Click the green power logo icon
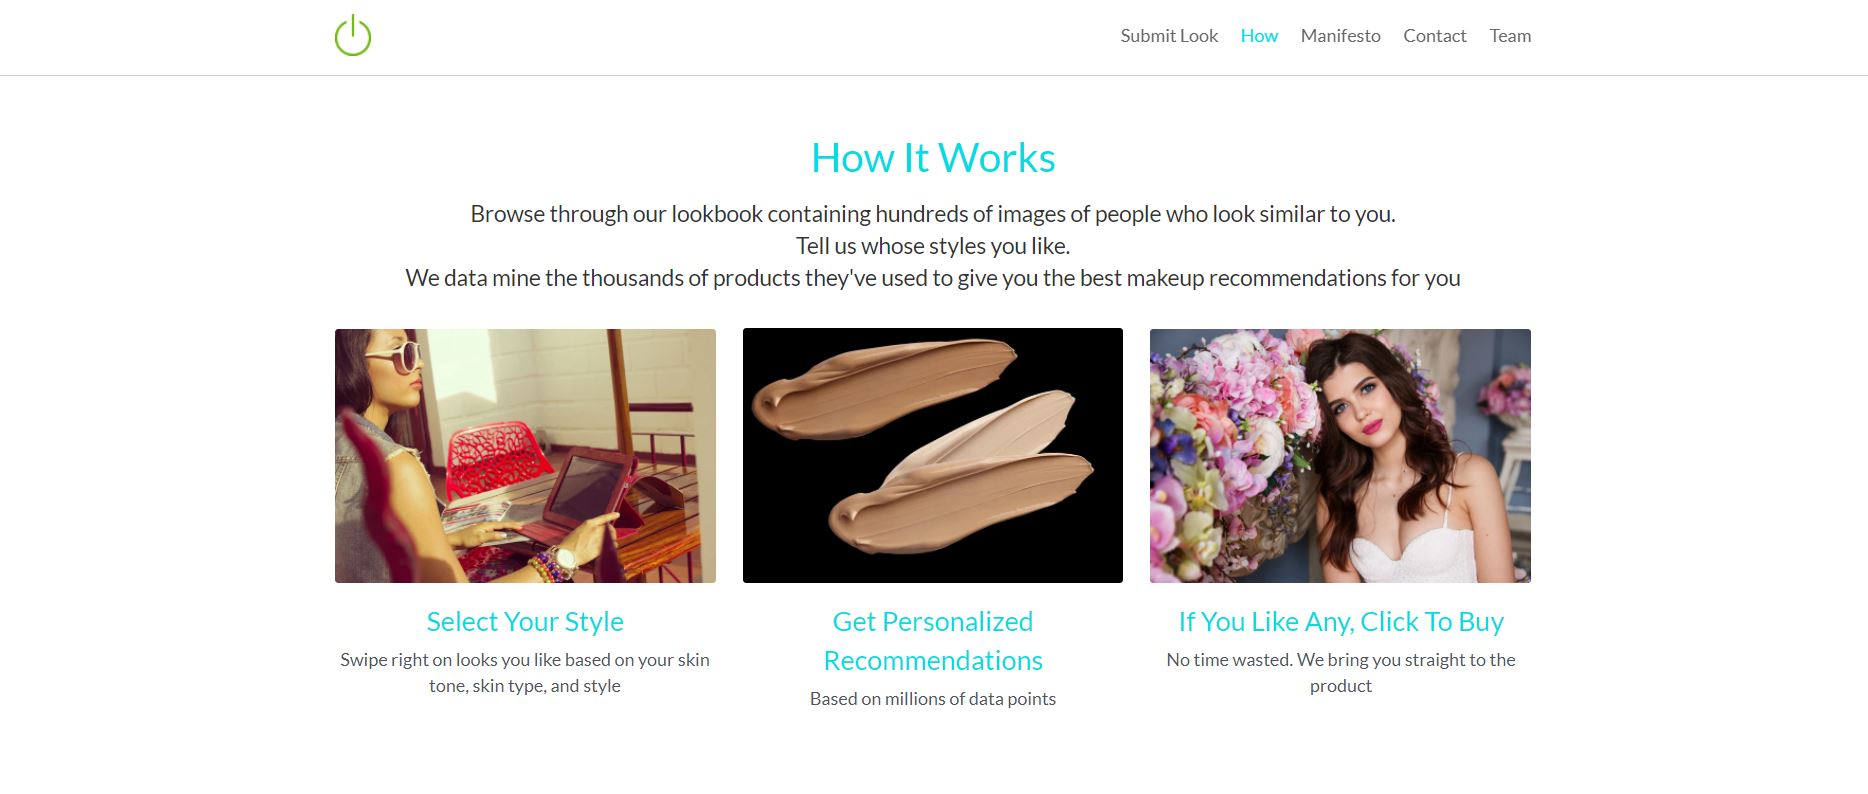1868x794 pixels. pyautogui.click(x=355, y=37)
